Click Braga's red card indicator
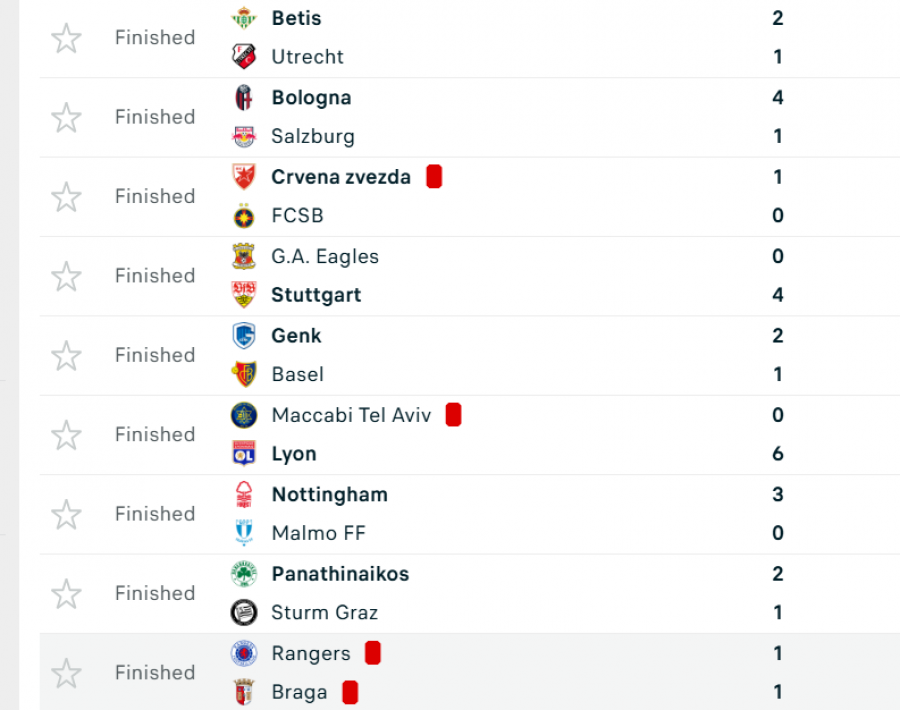 pyautogui.click(x=350, y=692)
